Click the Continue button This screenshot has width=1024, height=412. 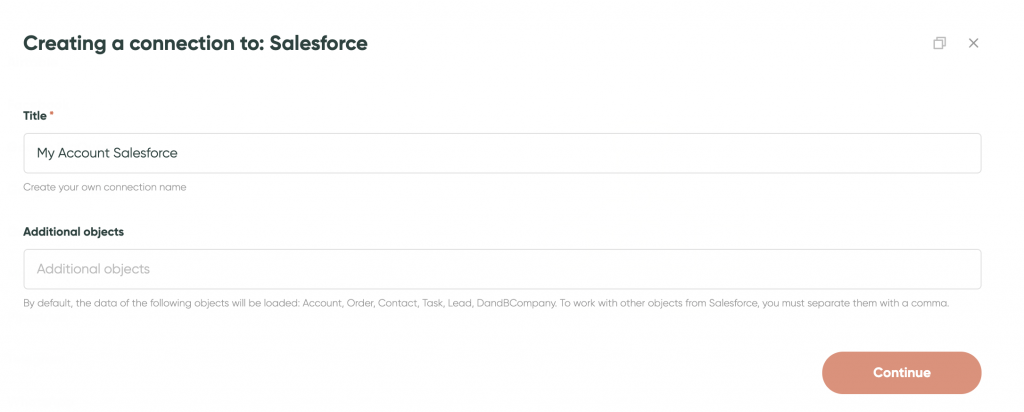(901, 373)
